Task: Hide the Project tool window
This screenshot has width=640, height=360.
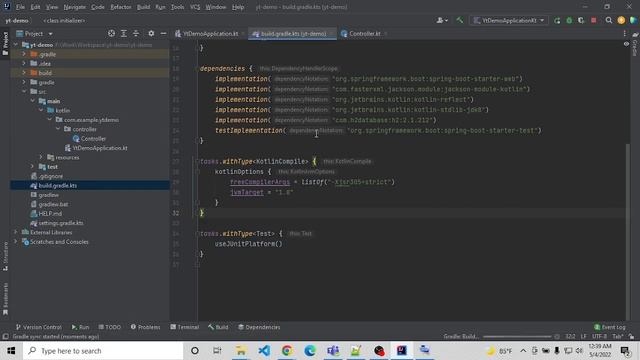Action: [163, 33]
